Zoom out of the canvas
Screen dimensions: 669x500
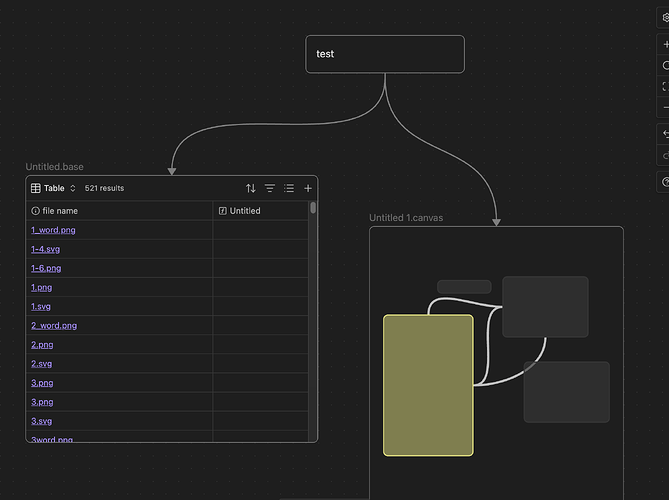tap(666, 107)
